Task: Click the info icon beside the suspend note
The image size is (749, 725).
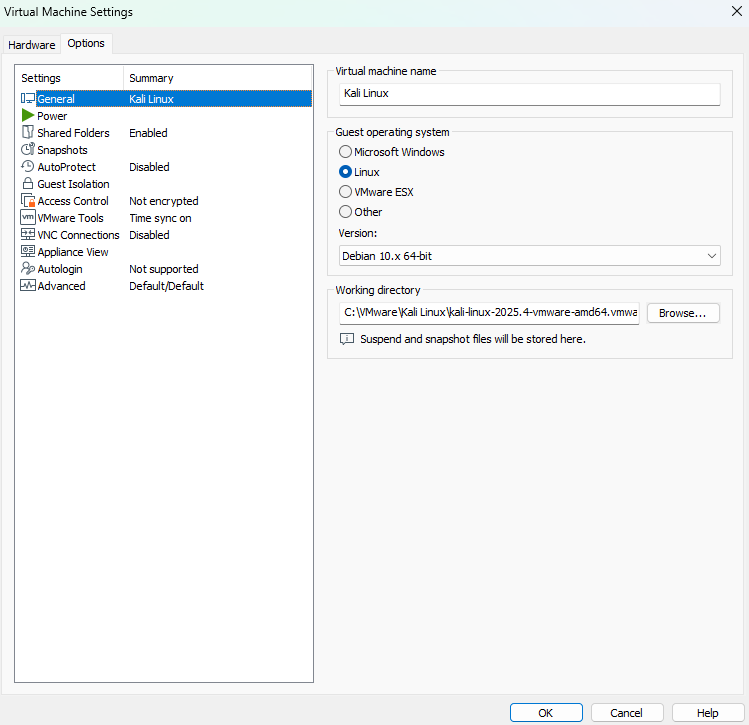Action: click(x=347, y=339)
